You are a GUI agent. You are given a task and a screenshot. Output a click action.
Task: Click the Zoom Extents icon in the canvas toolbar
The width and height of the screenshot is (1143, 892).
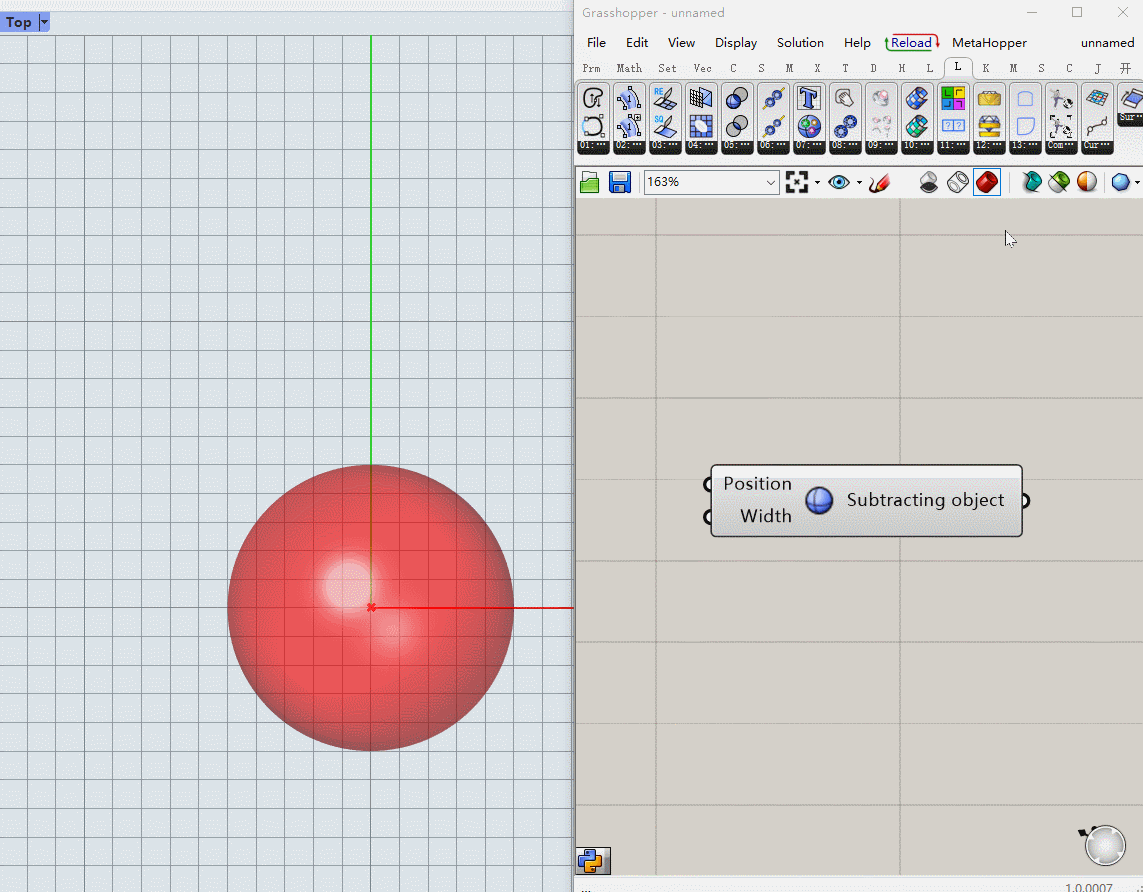(x=797, y=182)
